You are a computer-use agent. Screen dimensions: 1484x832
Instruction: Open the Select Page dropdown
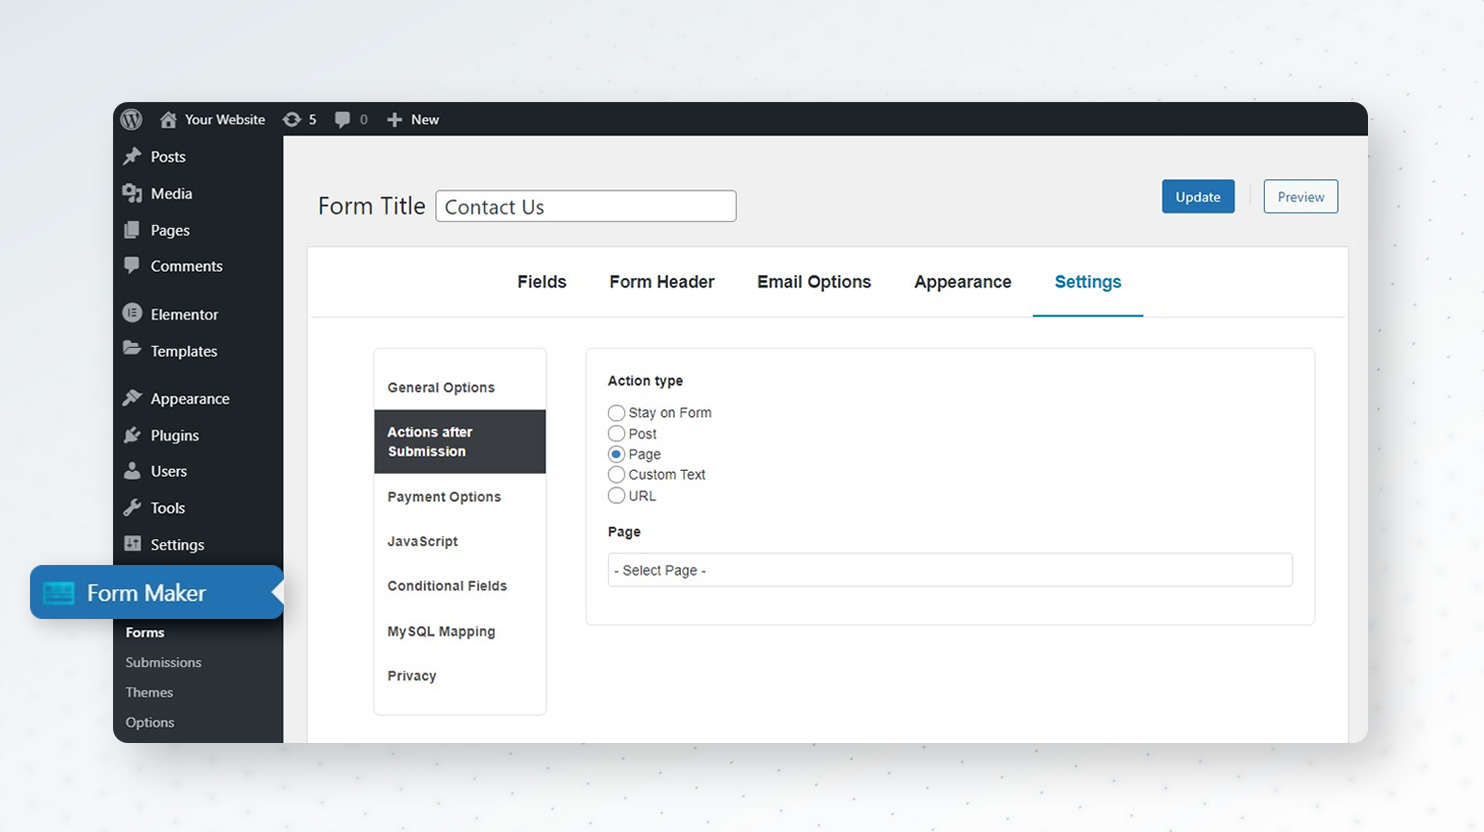pos(950,570)
